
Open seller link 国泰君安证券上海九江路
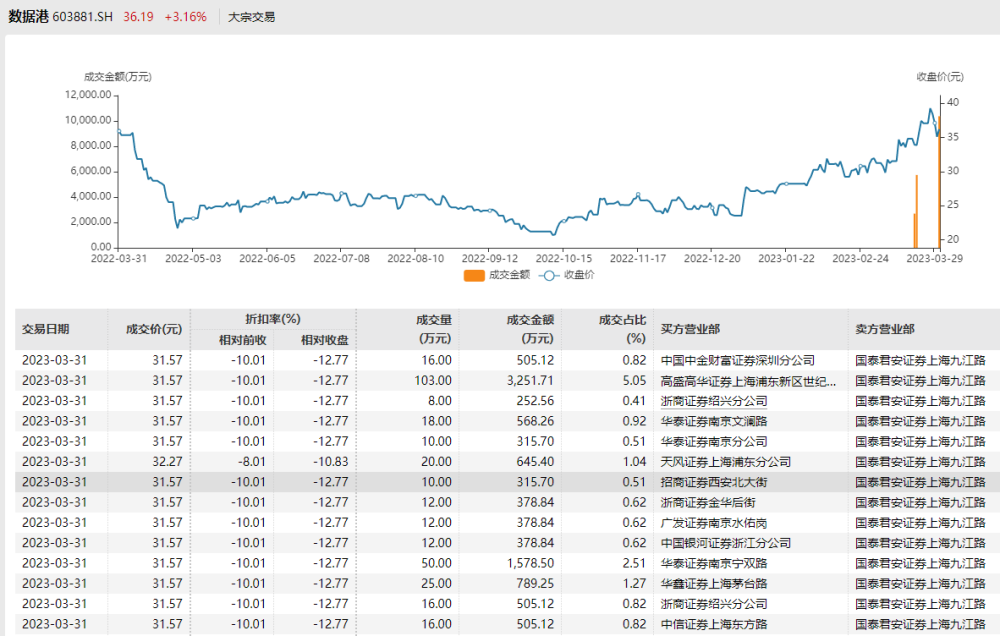(x=919, y=359)
